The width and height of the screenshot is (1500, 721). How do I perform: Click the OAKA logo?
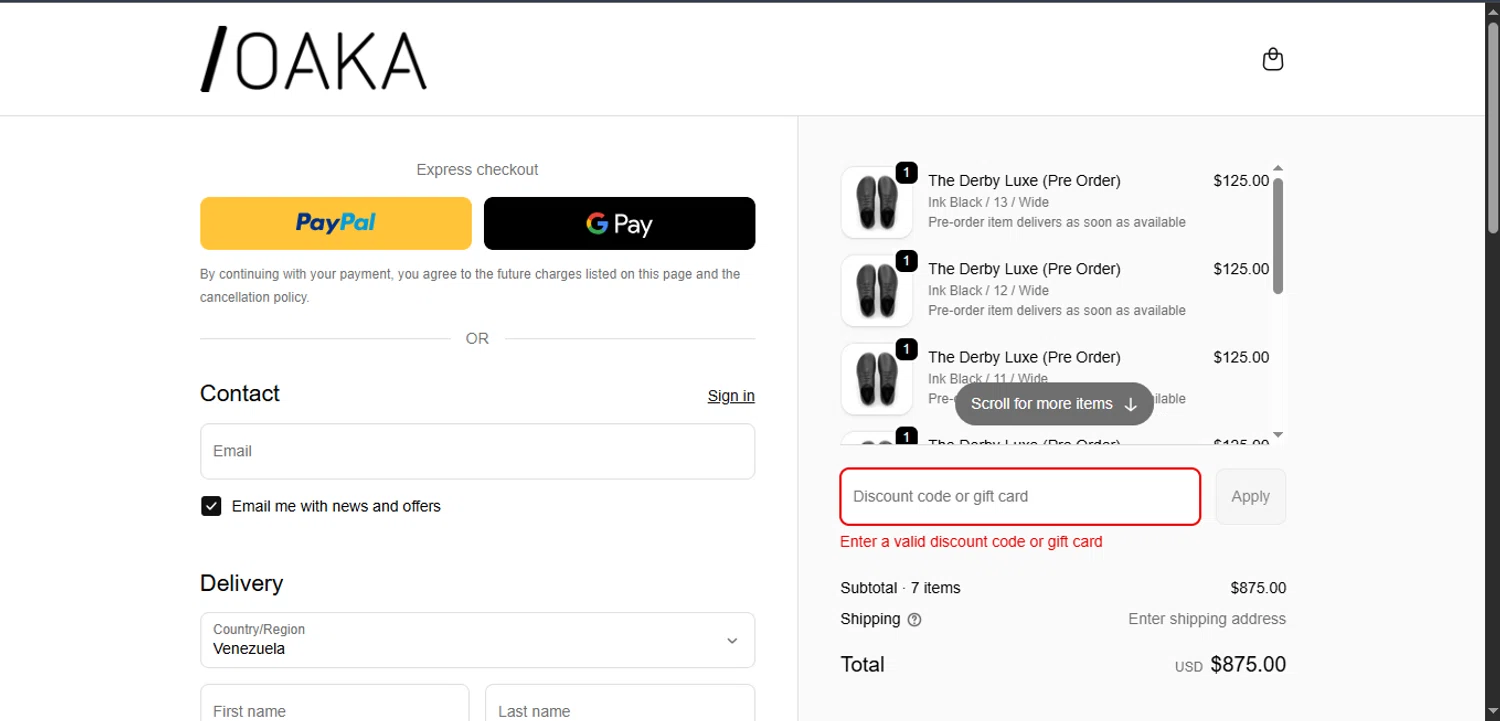[x=314, y=60]
